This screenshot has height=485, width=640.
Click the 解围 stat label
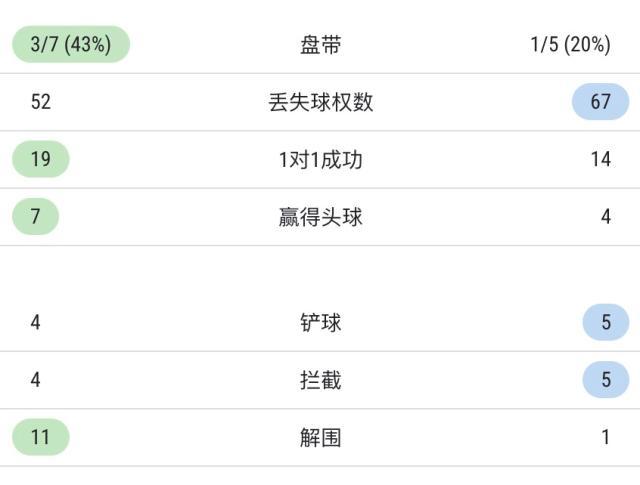[320, 437]
